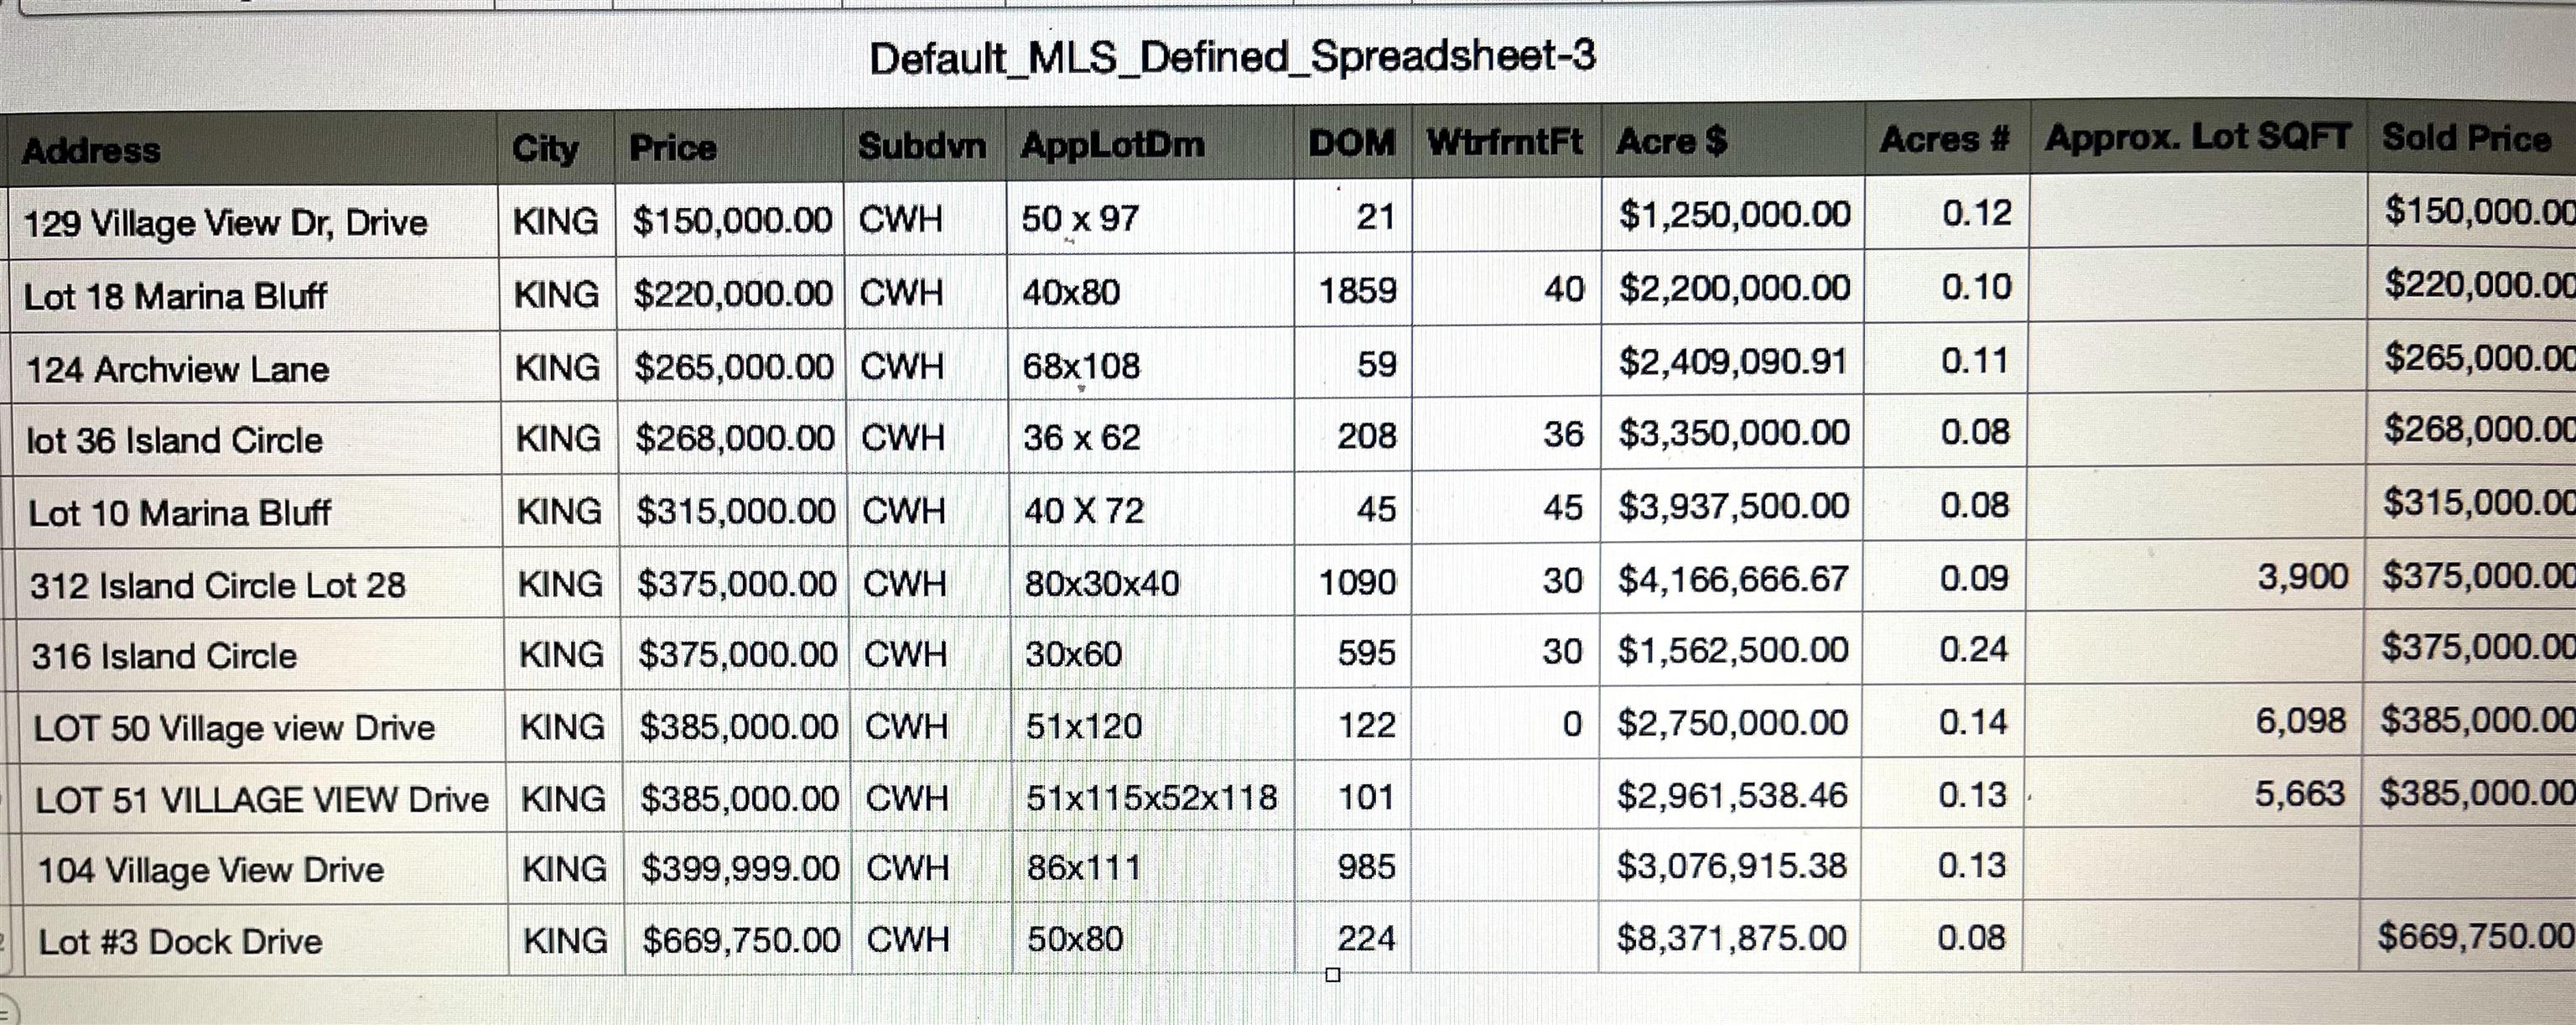Select the $1,562,500.00 acre price cell
Image resolution: width=2576 pixels, height=1025 pixels.
(1733, 651)
